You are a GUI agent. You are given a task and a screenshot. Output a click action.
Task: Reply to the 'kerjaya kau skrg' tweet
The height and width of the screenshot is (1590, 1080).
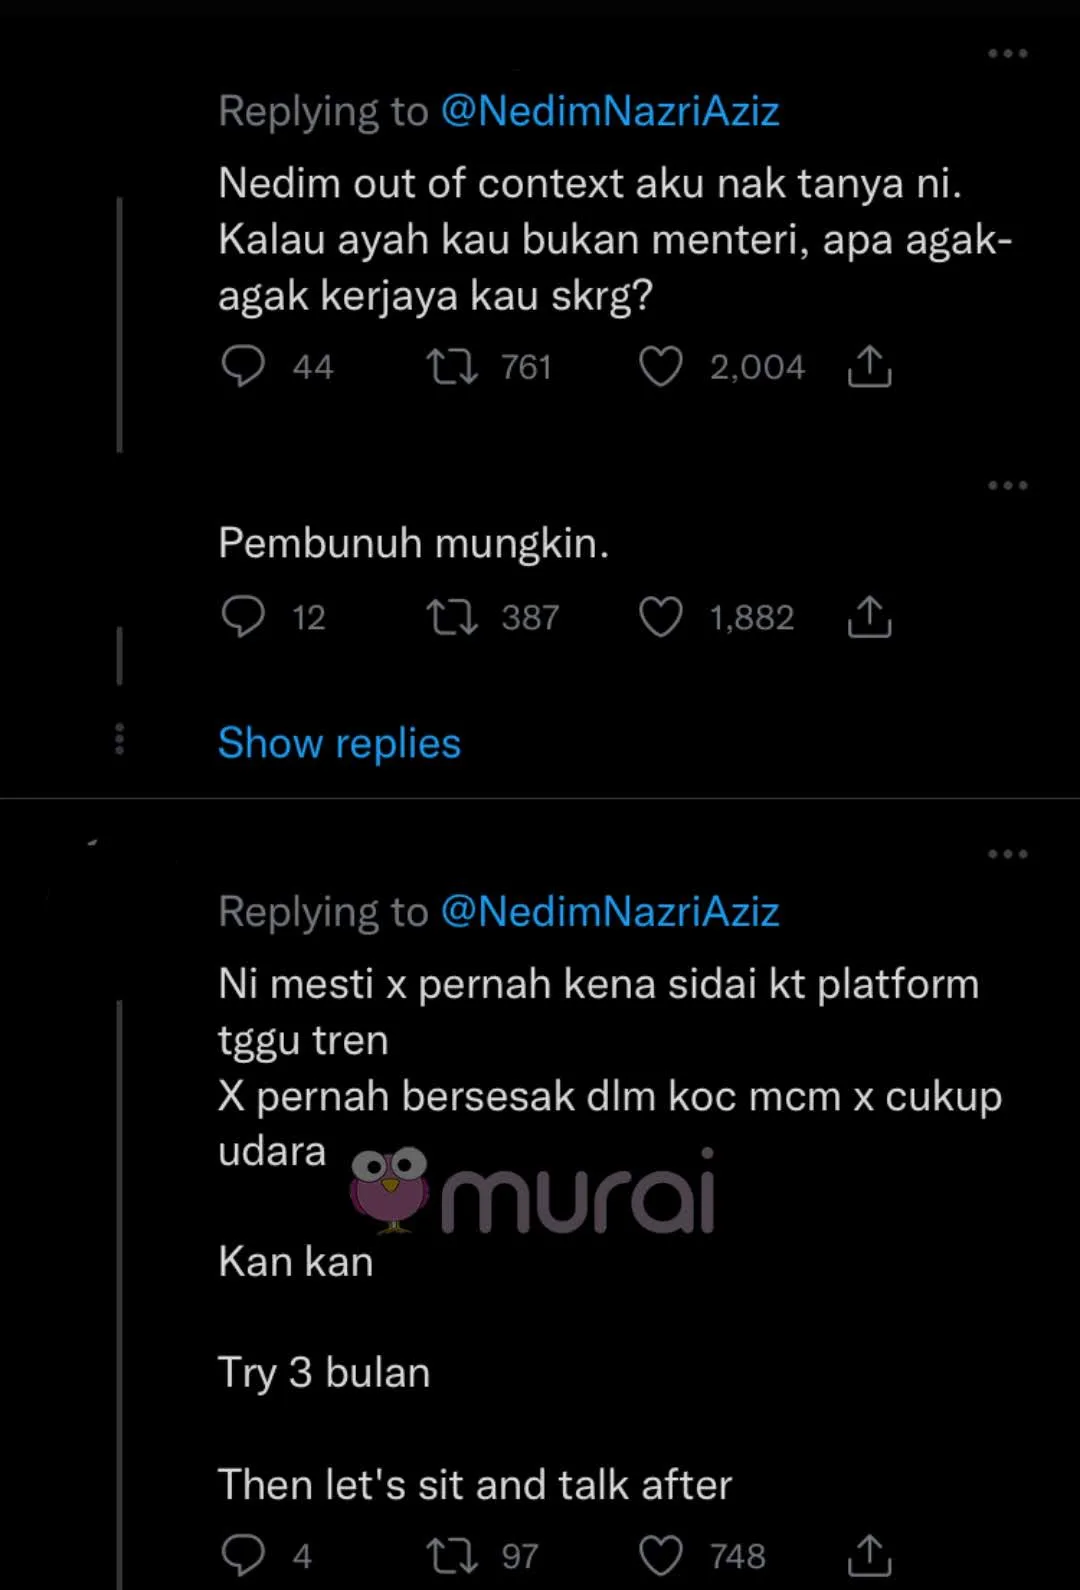point(243,367)
